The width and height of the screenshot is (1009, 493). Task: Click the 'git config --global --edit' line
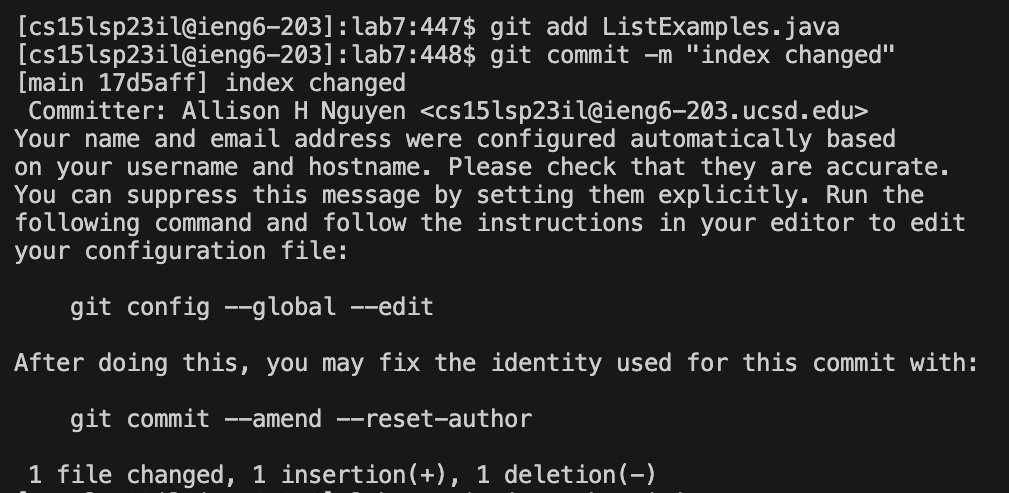click(x=252, y=307)
